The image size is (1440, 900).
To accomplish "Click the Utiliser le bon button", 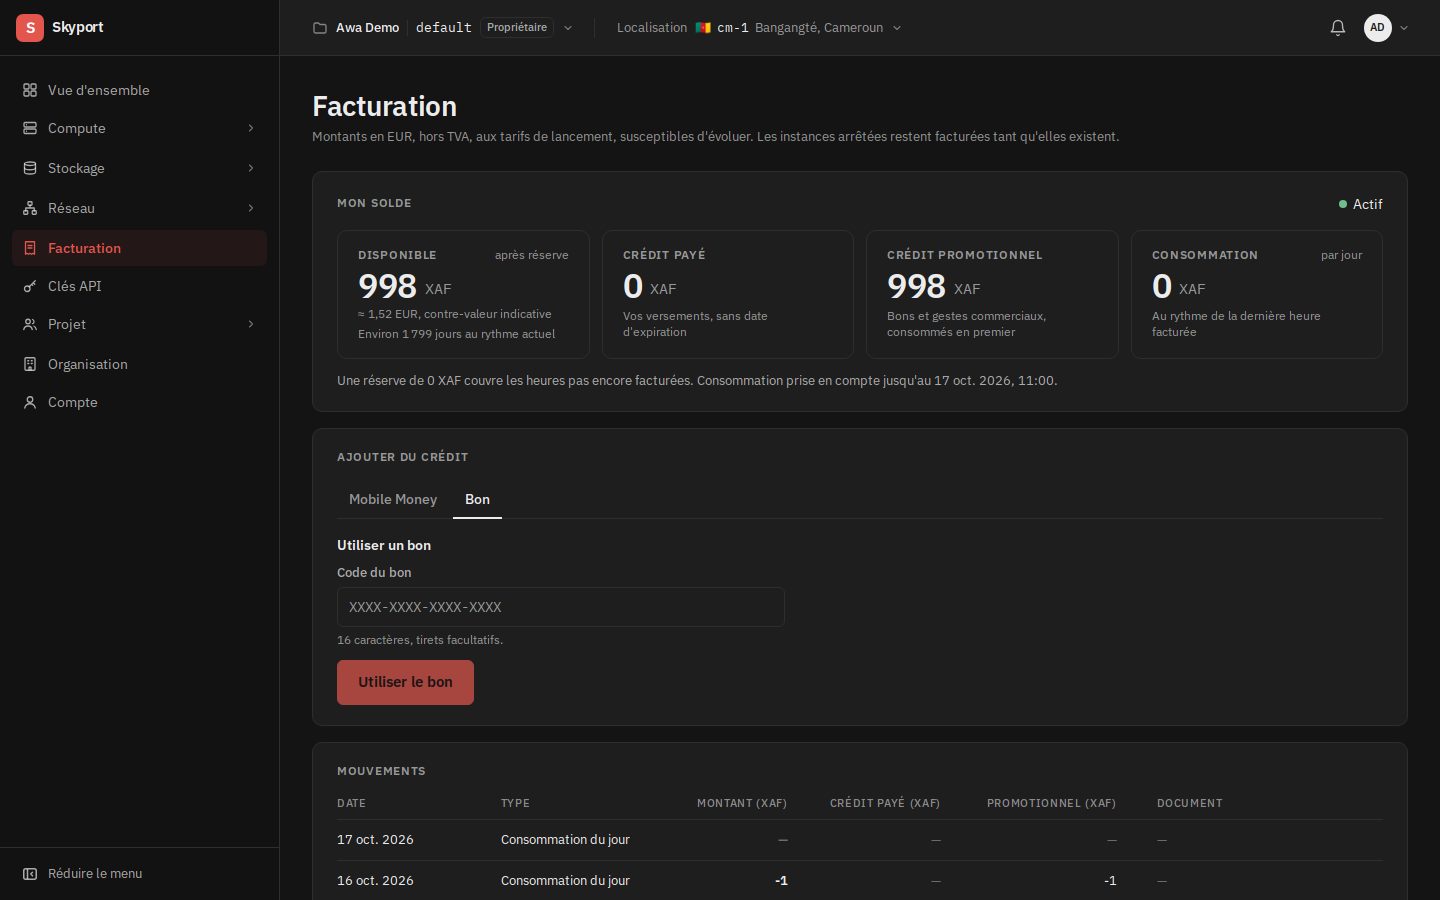I will [x=405, y=682].
